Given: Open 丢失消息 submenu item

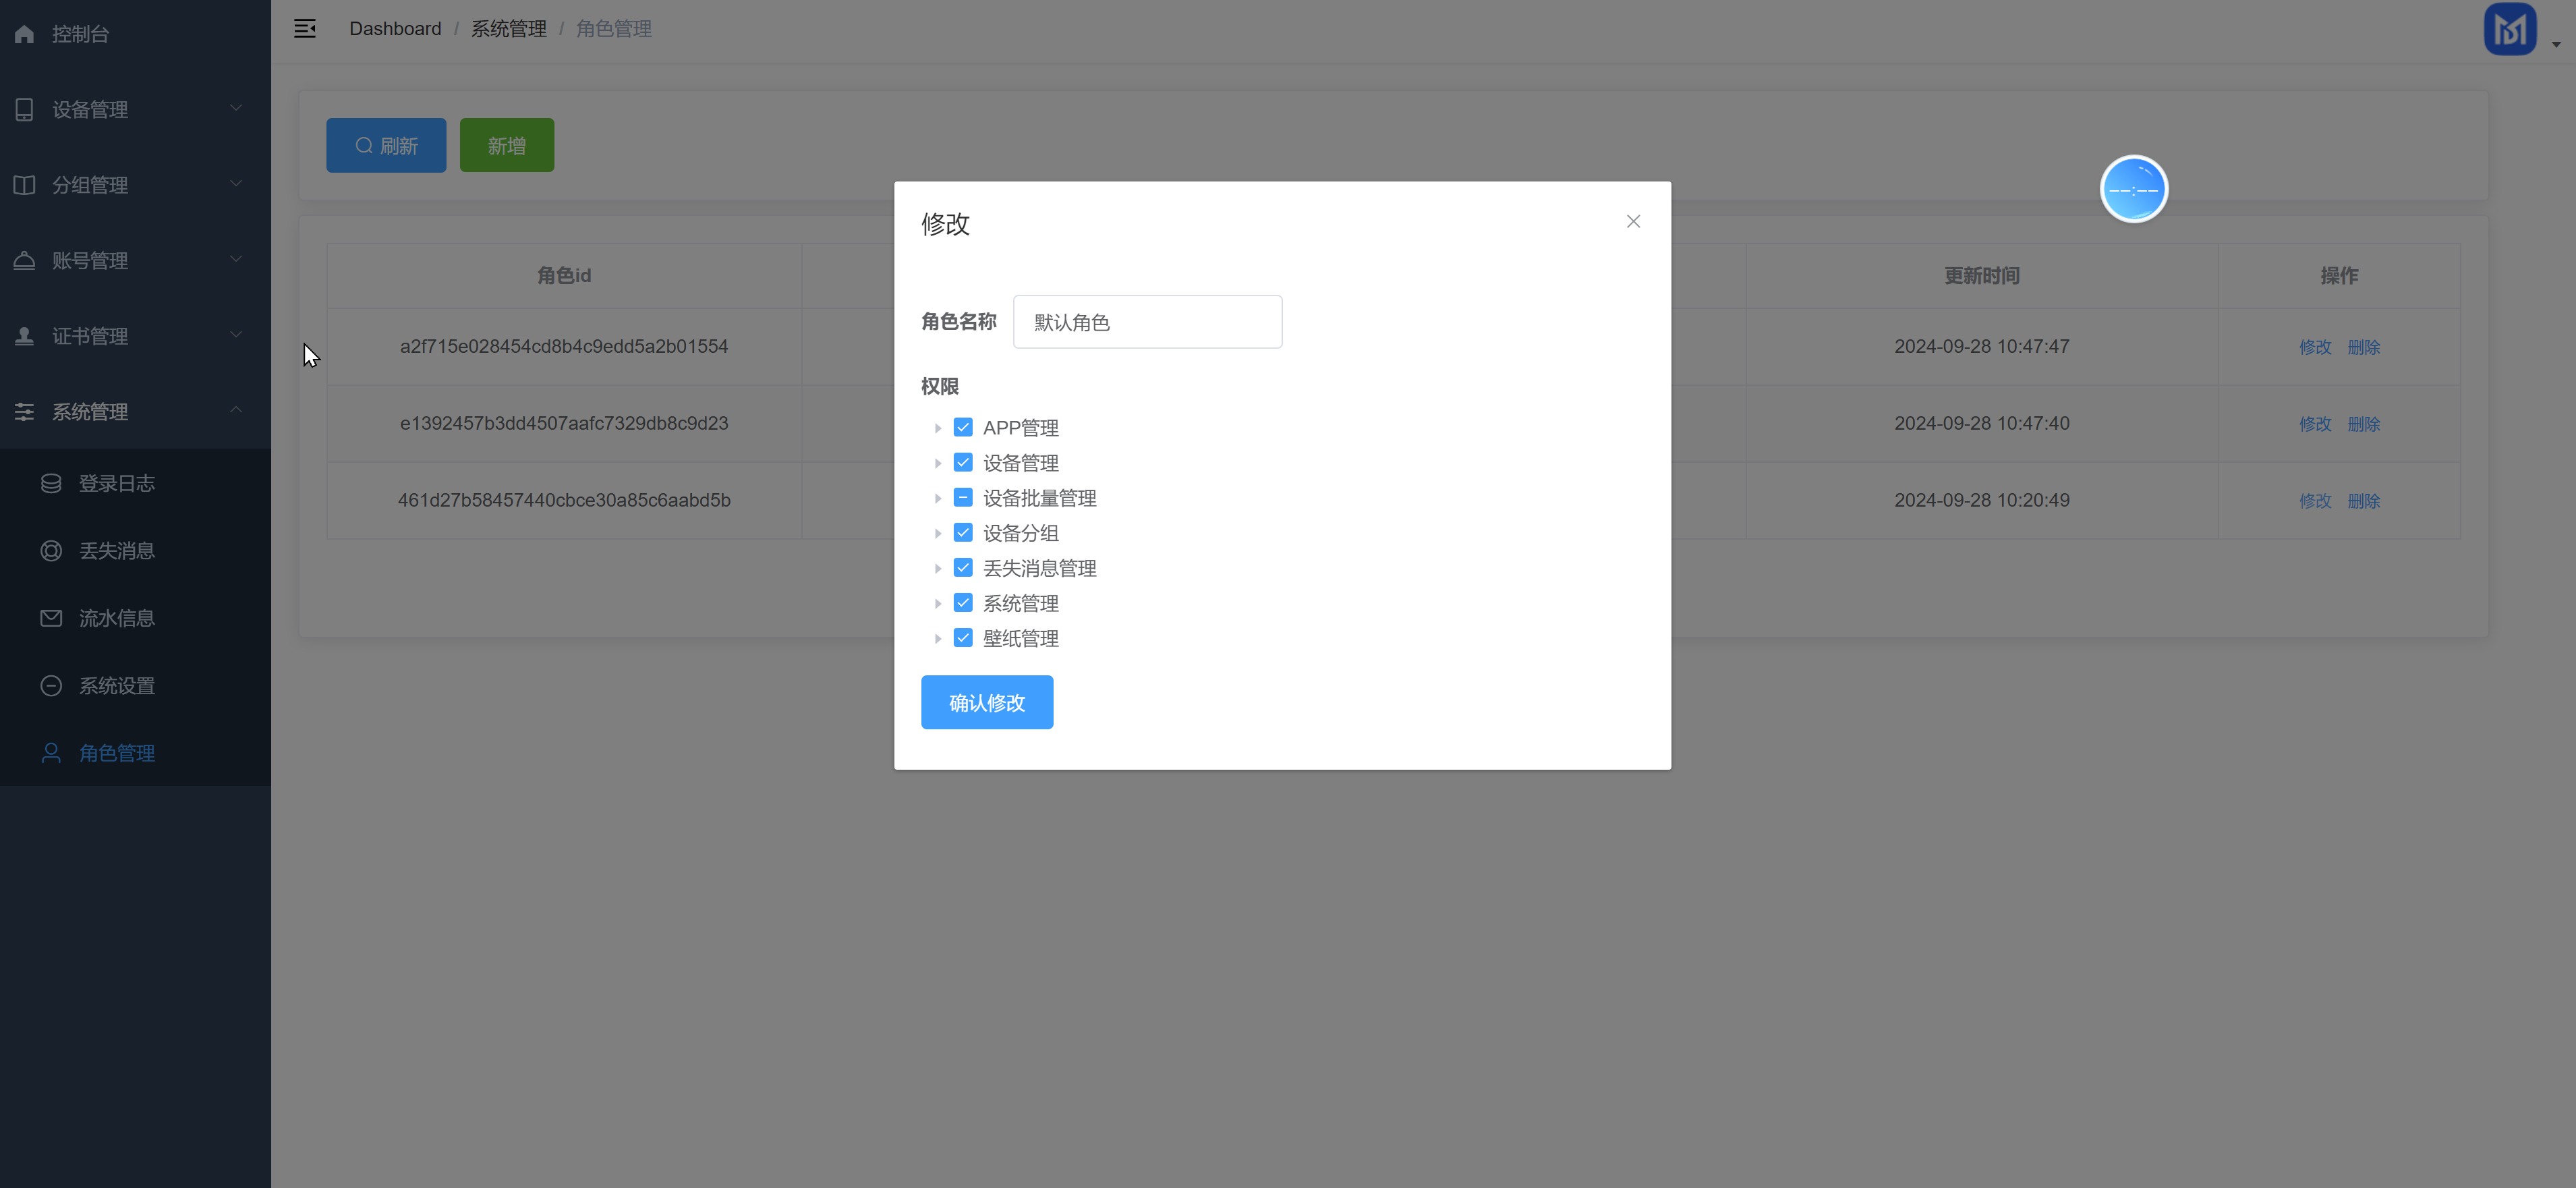Looking at the screenshot, I should (x=135, y=550).
